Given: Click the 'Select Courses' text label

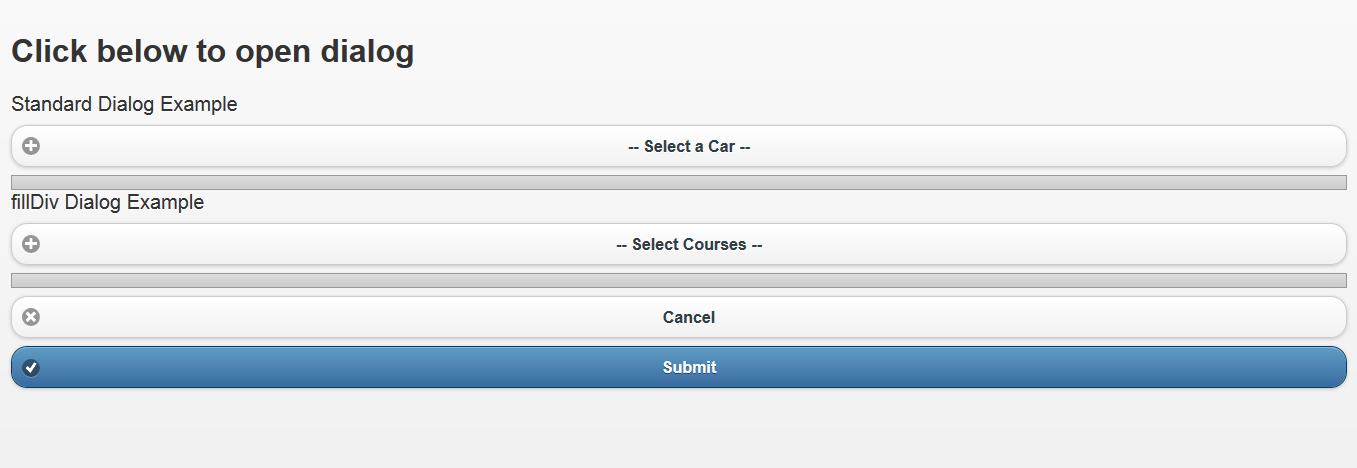Looking at the screenshot, I should click(x=689, y=245).
